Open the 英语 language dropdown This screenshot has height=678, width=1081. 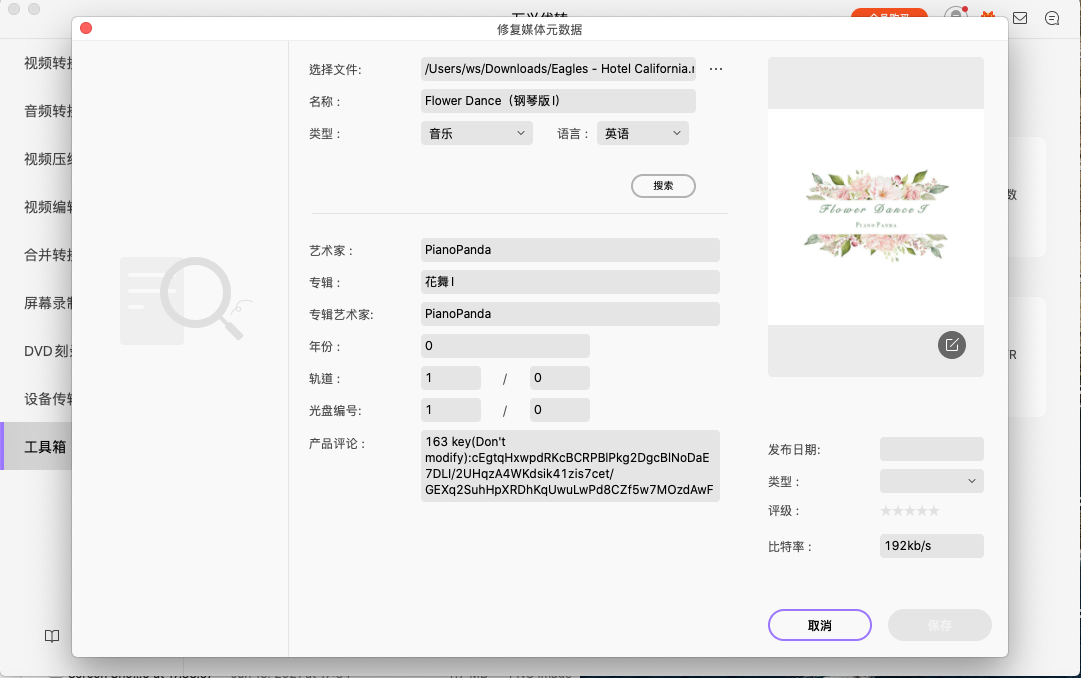pyautogui.click(x=643, y=133)
